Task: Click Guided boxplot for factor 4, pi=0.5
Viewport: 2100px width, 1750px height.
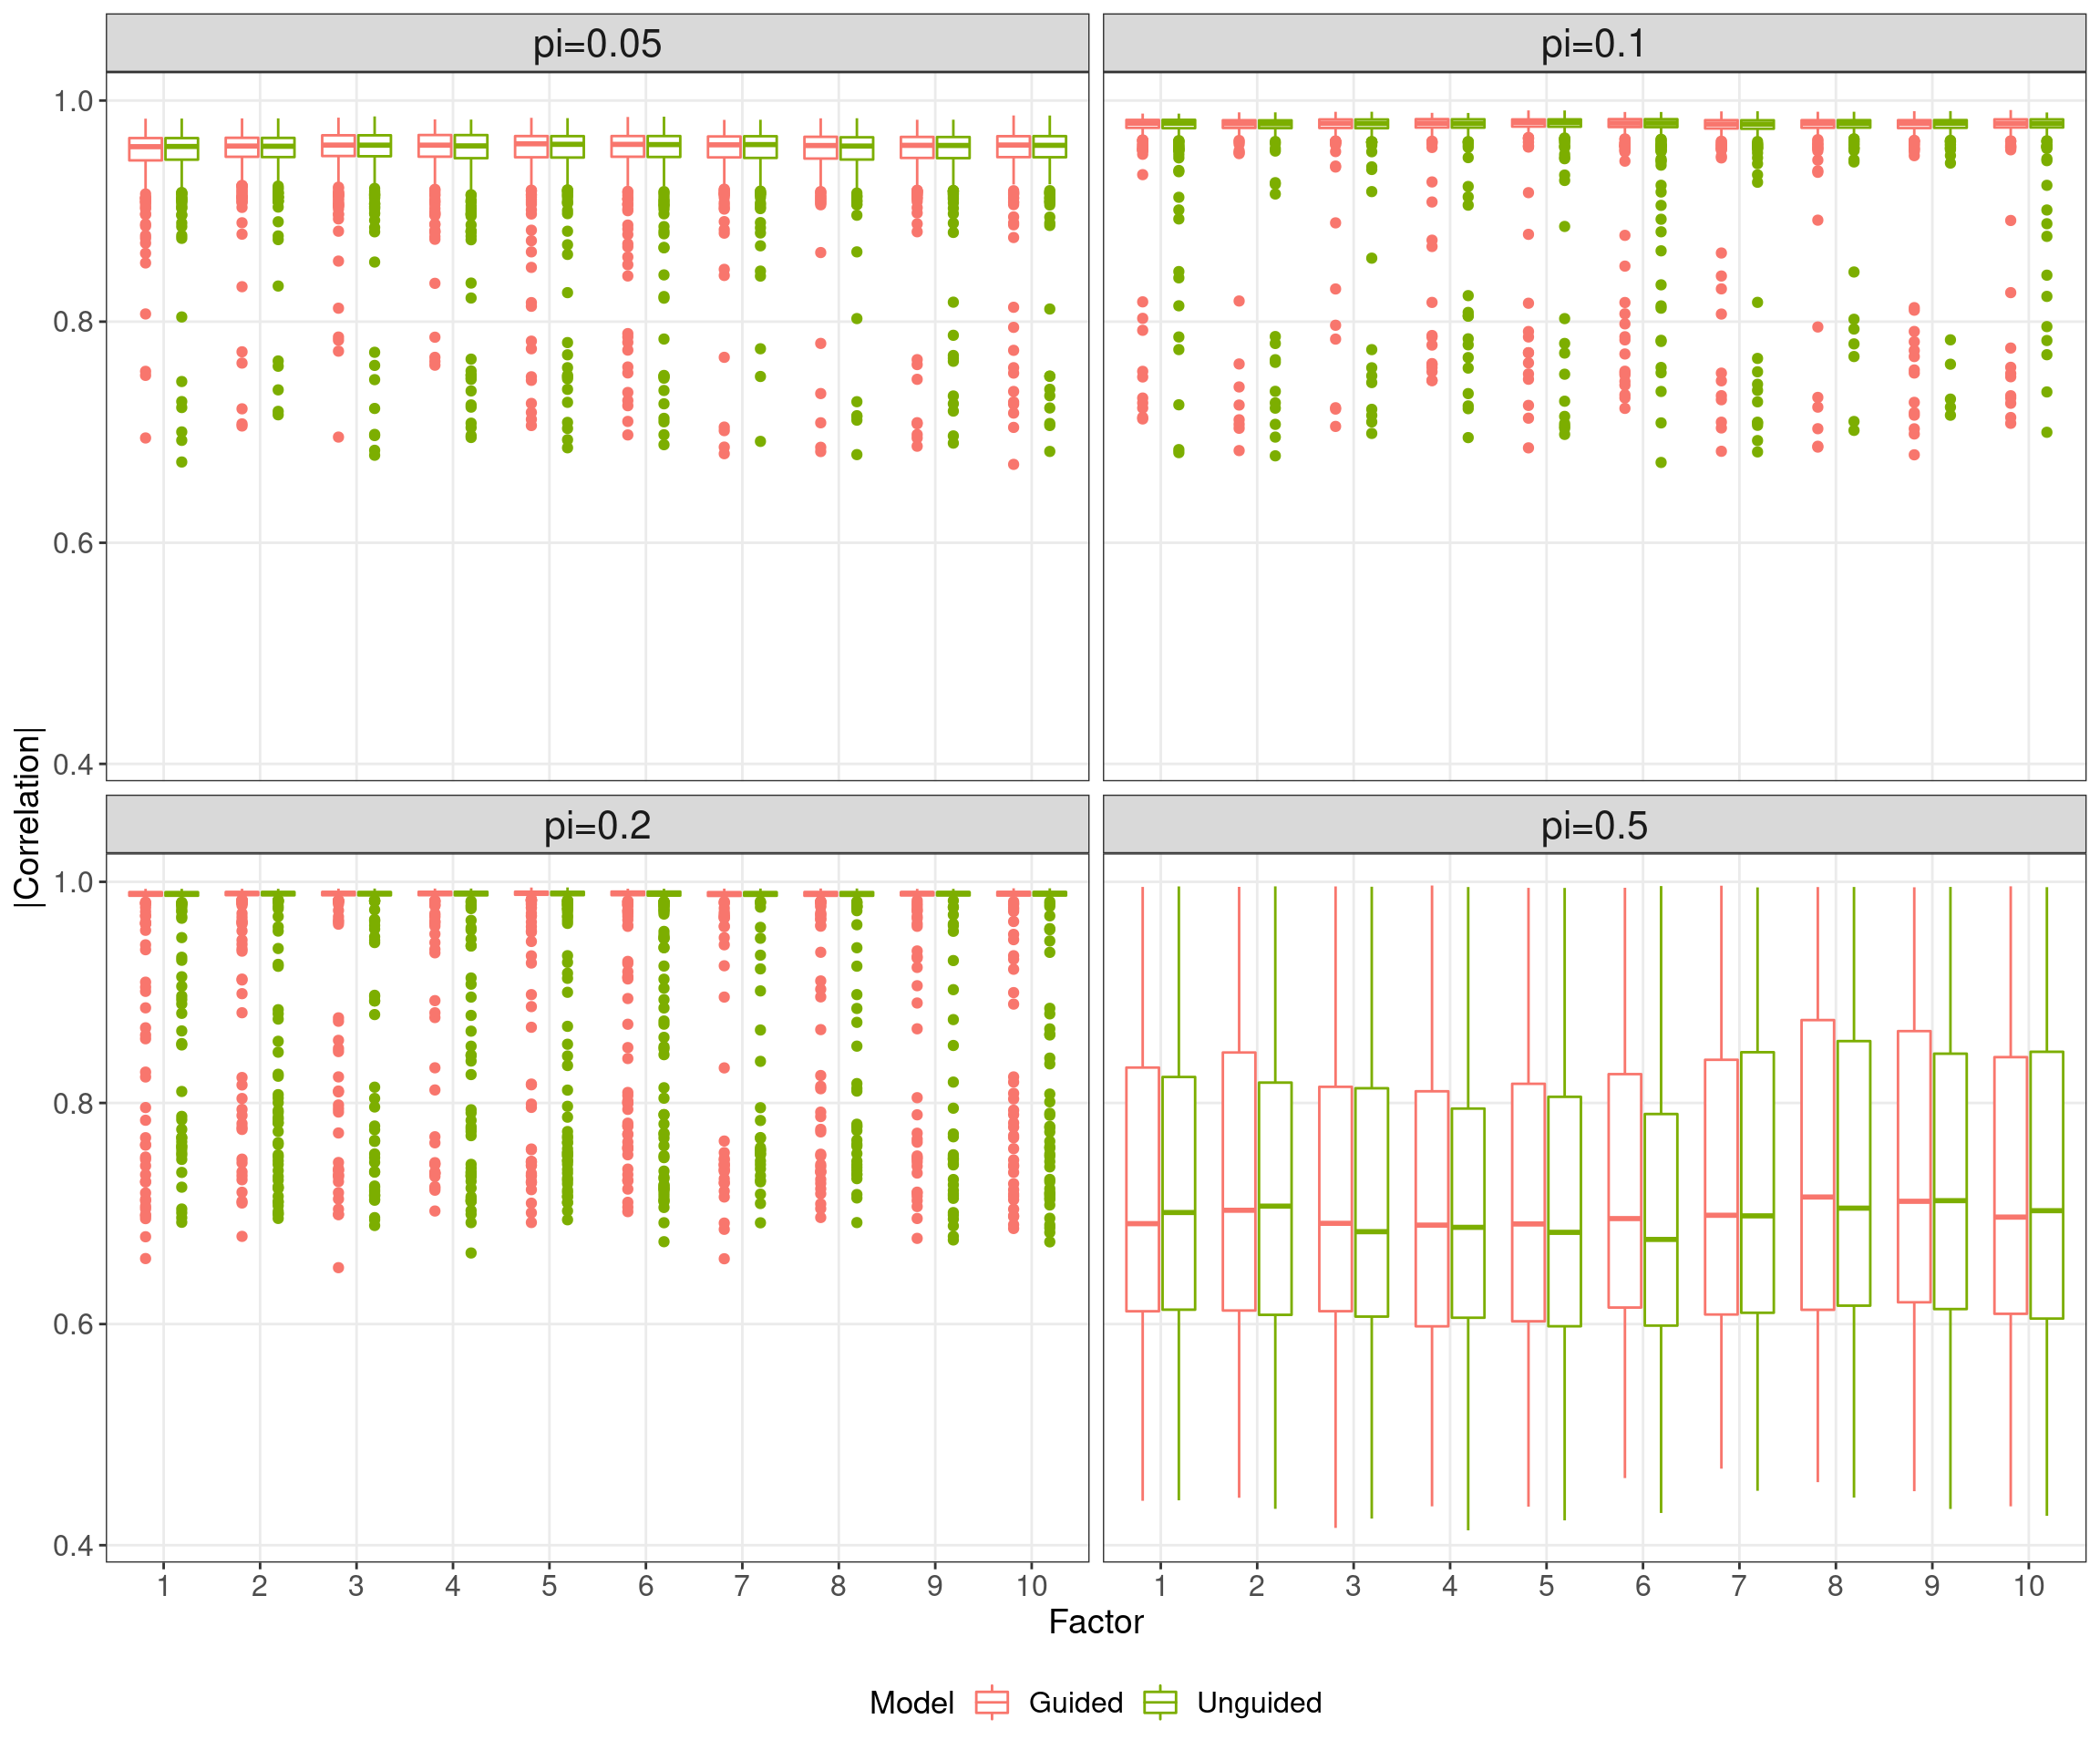Action: (x=1432, y=1209)
